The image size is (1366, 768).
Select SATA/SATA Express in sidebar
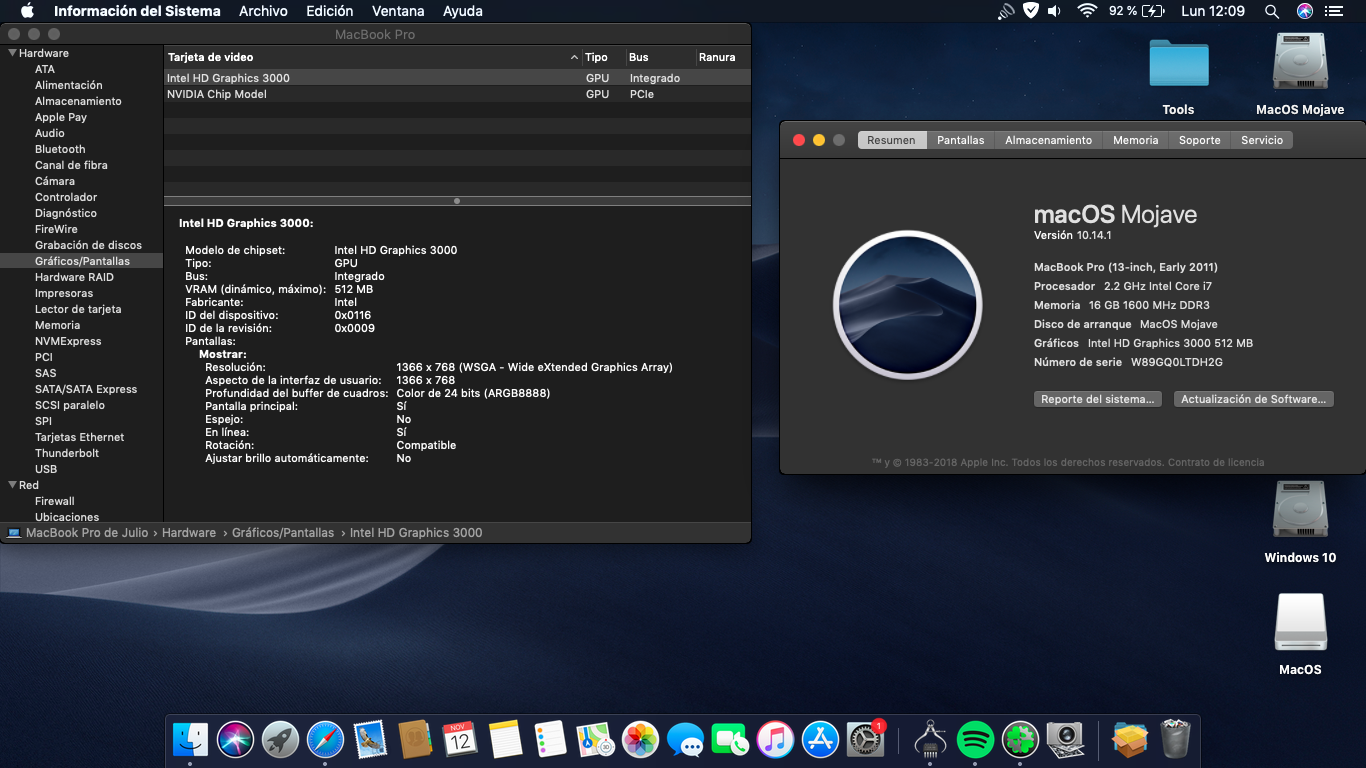(x=86, y=389)
